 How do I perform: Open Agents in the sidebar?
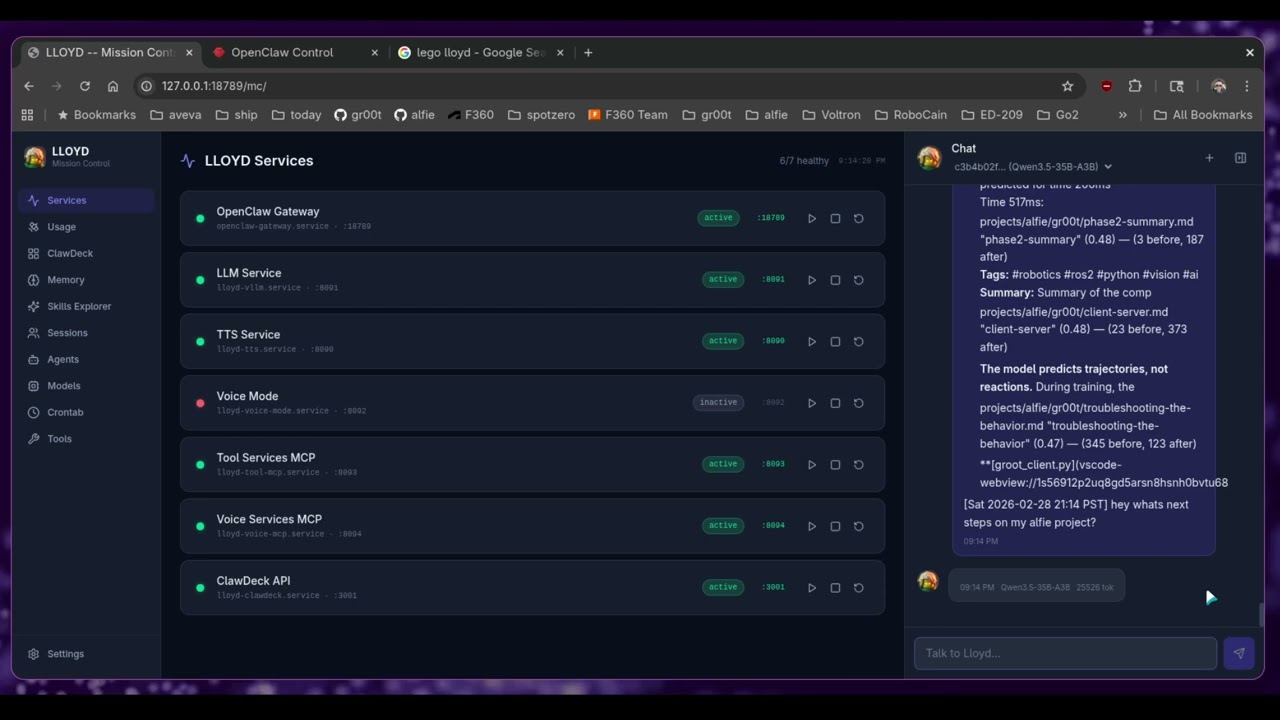click(x=86, y=359)
